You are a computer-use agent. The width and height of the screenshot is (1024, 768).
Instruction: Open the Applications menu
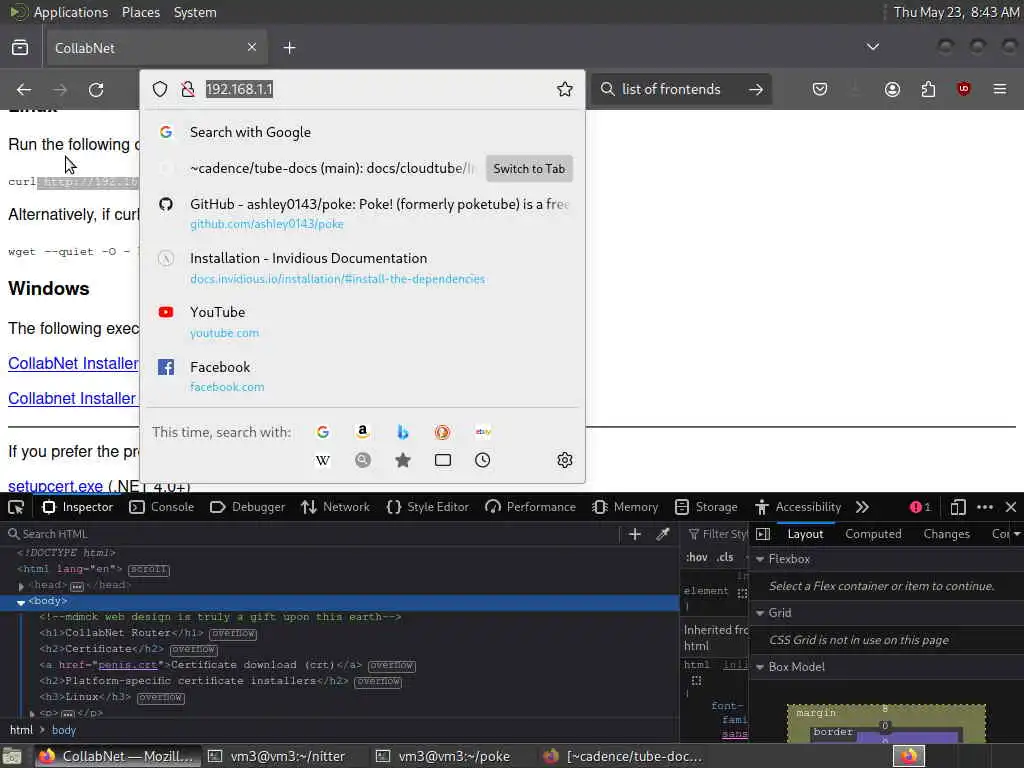(71, 12)
